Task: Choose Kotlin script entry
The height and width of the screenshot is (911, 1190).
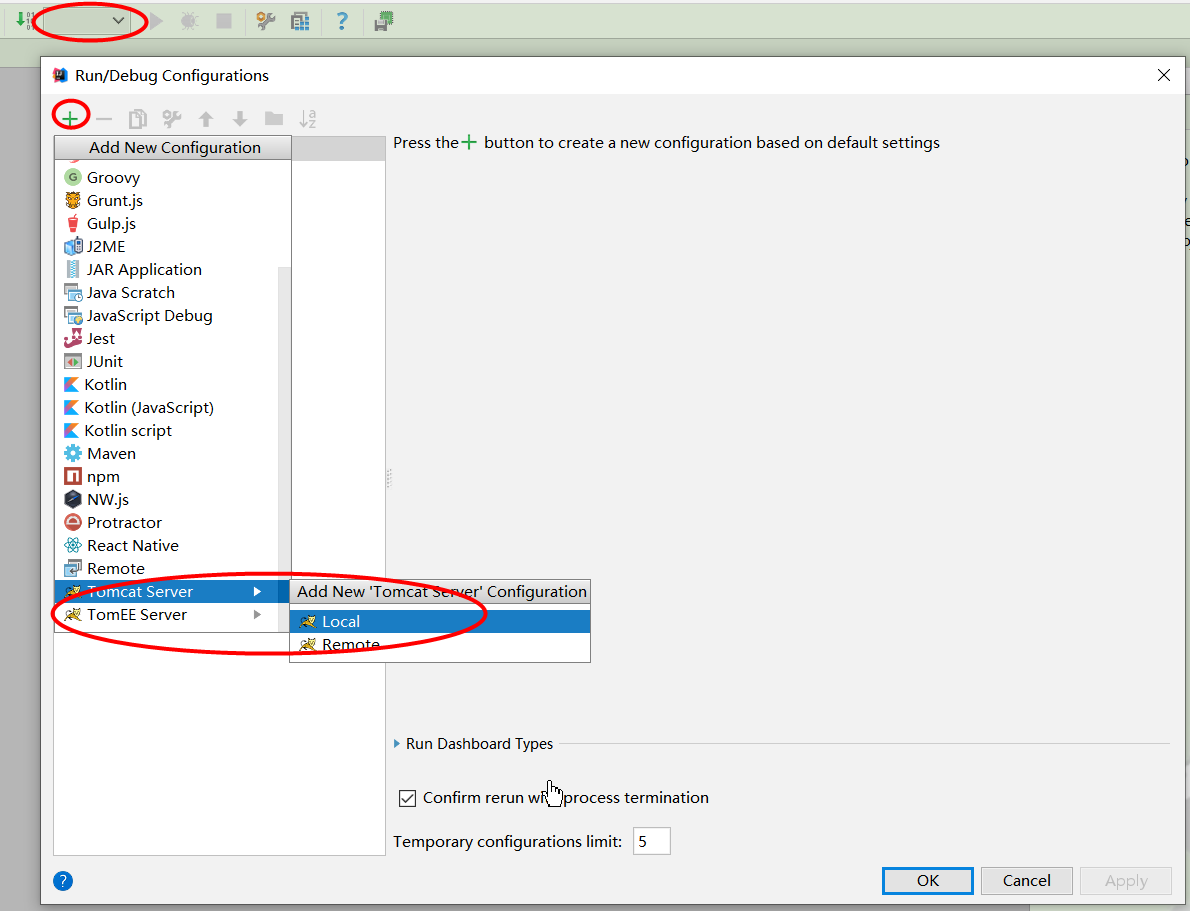Action: pyautogui.click(x=167, y=430)
